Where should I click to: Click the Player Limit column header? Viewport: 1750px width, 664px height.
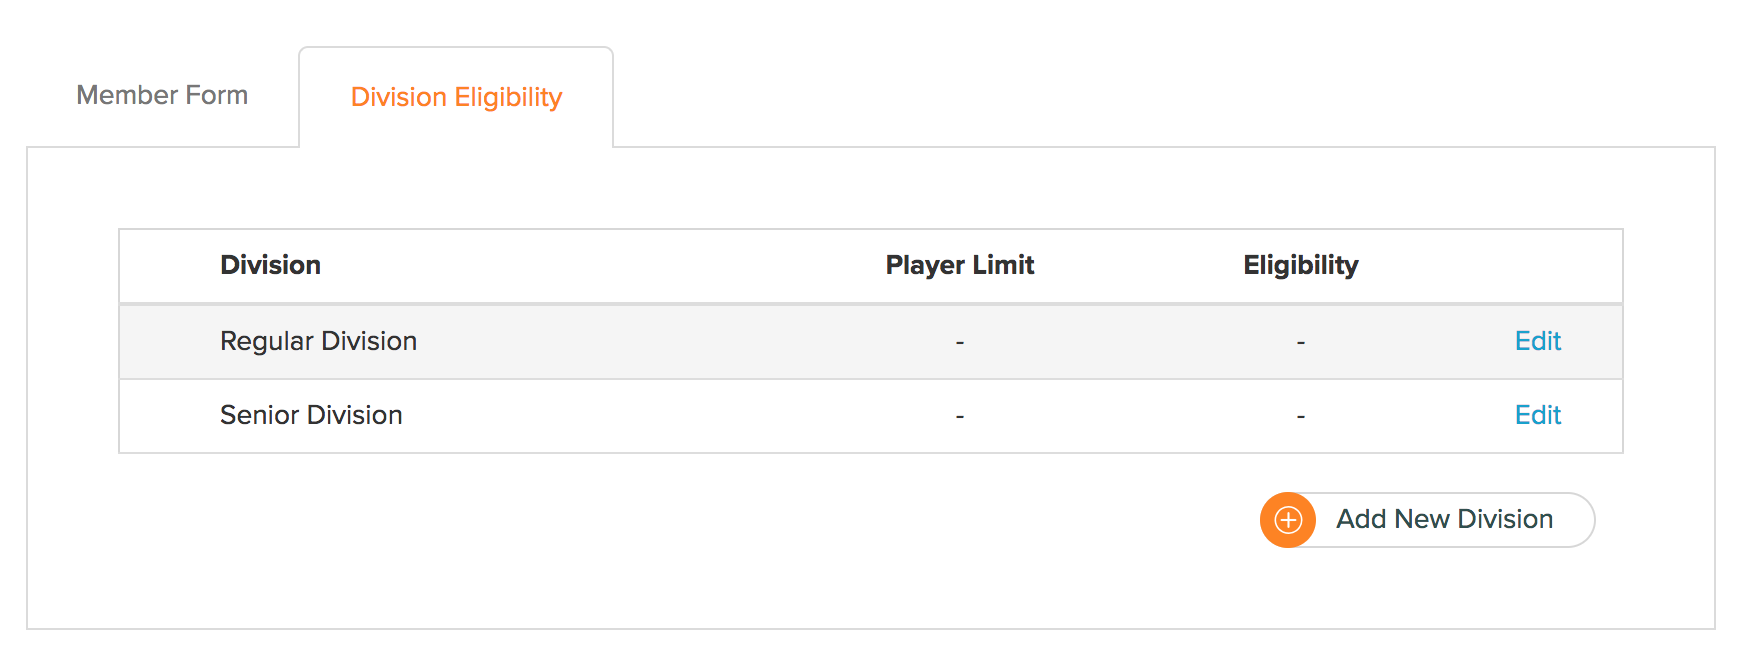(x=960, y=265)
